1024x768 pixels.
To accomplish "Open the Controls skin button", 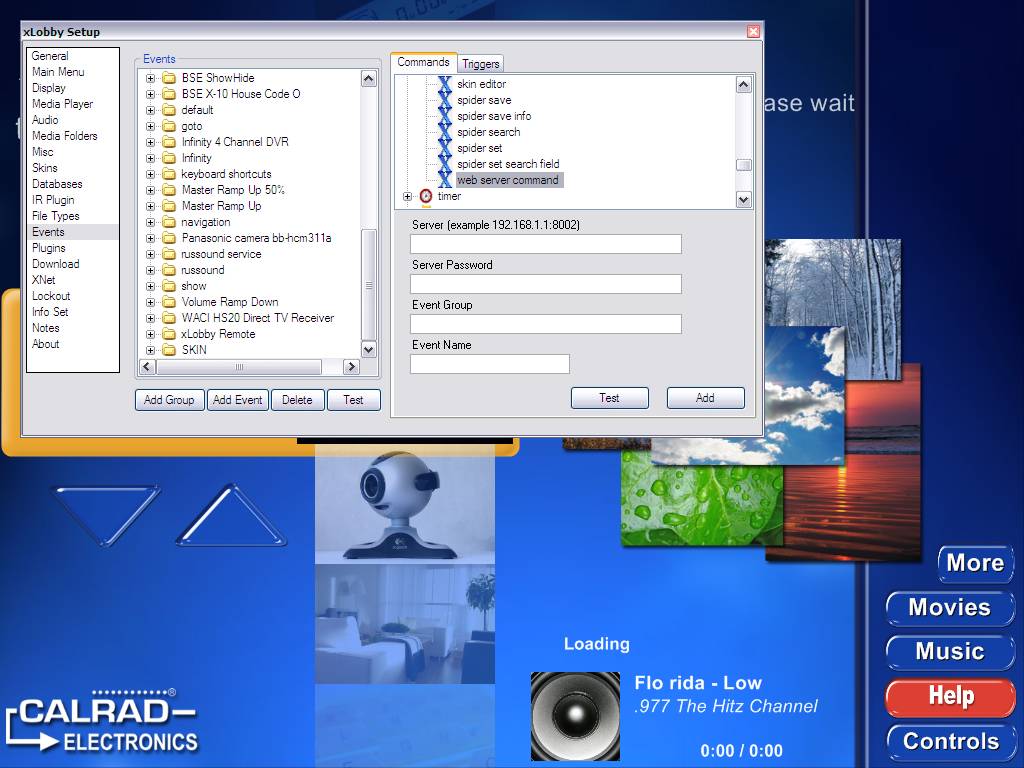I will tap(950, 741).
